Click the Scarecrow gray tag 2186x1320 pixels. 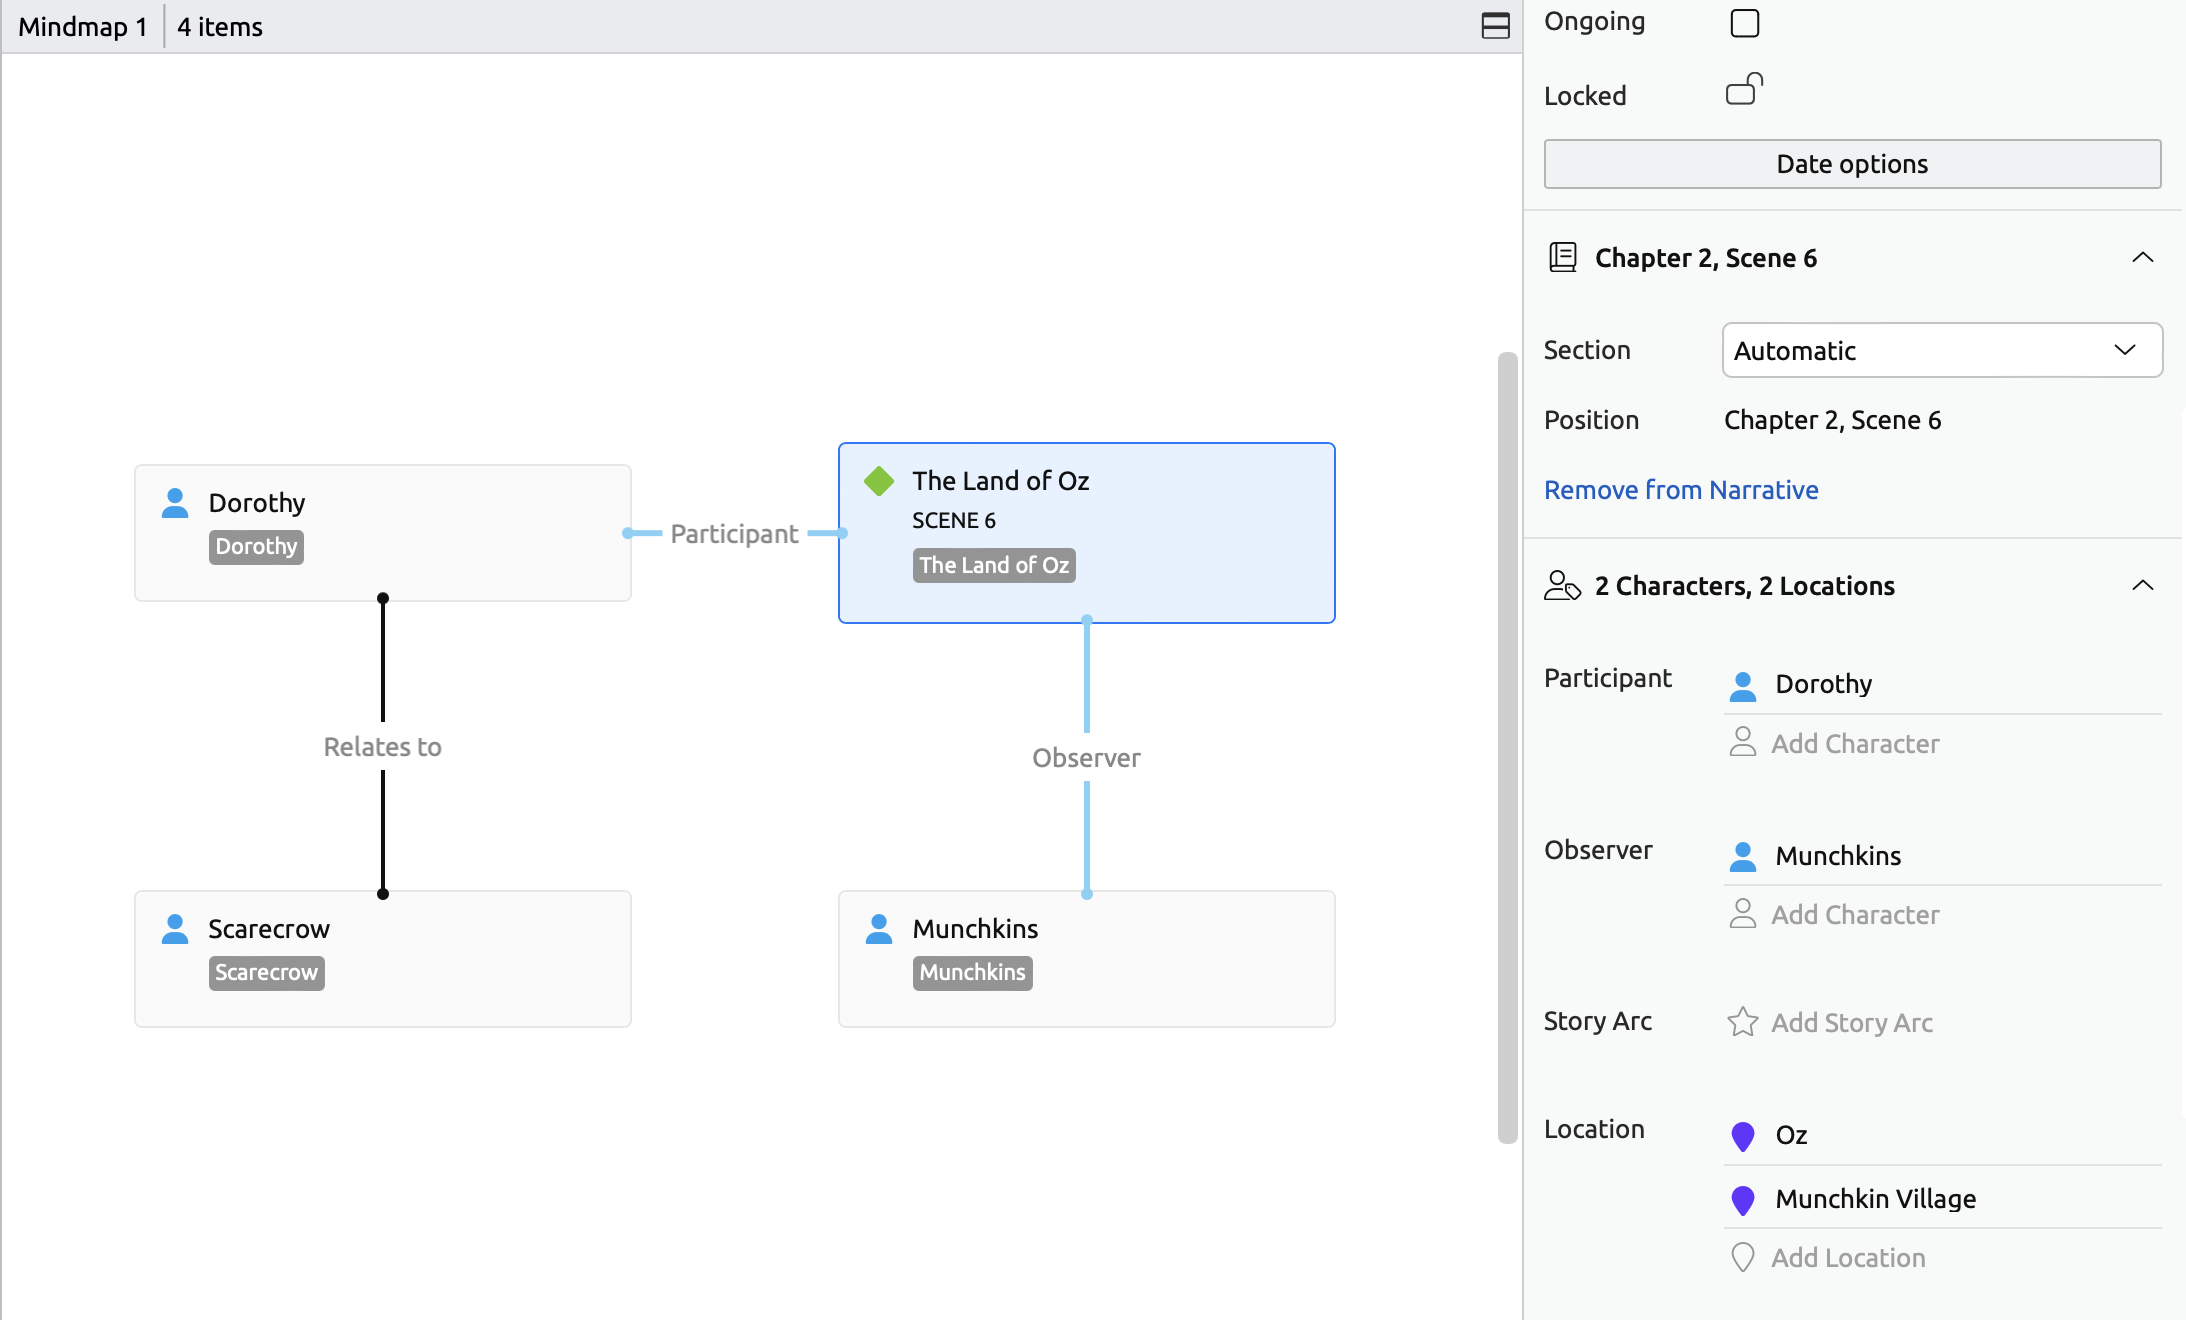click(x=266, y=973)
